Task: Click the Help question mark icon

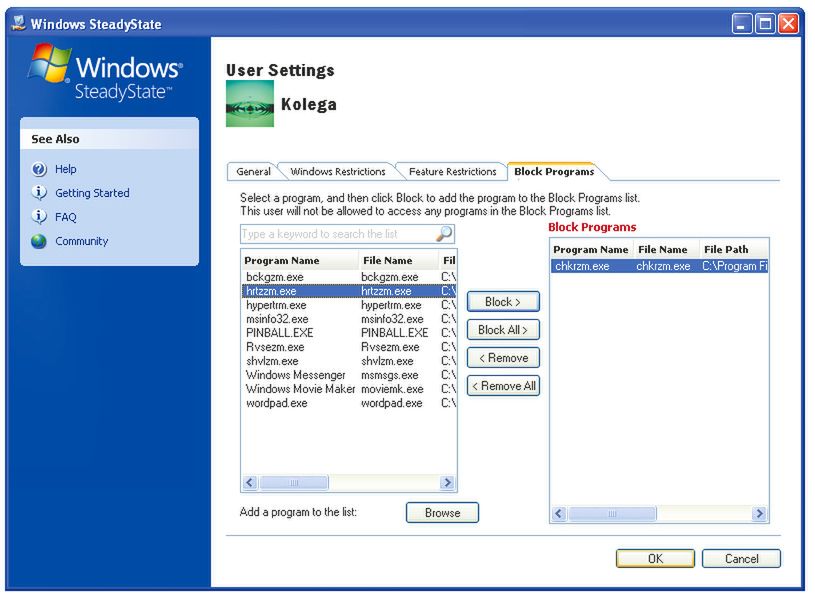Action: 39,169
